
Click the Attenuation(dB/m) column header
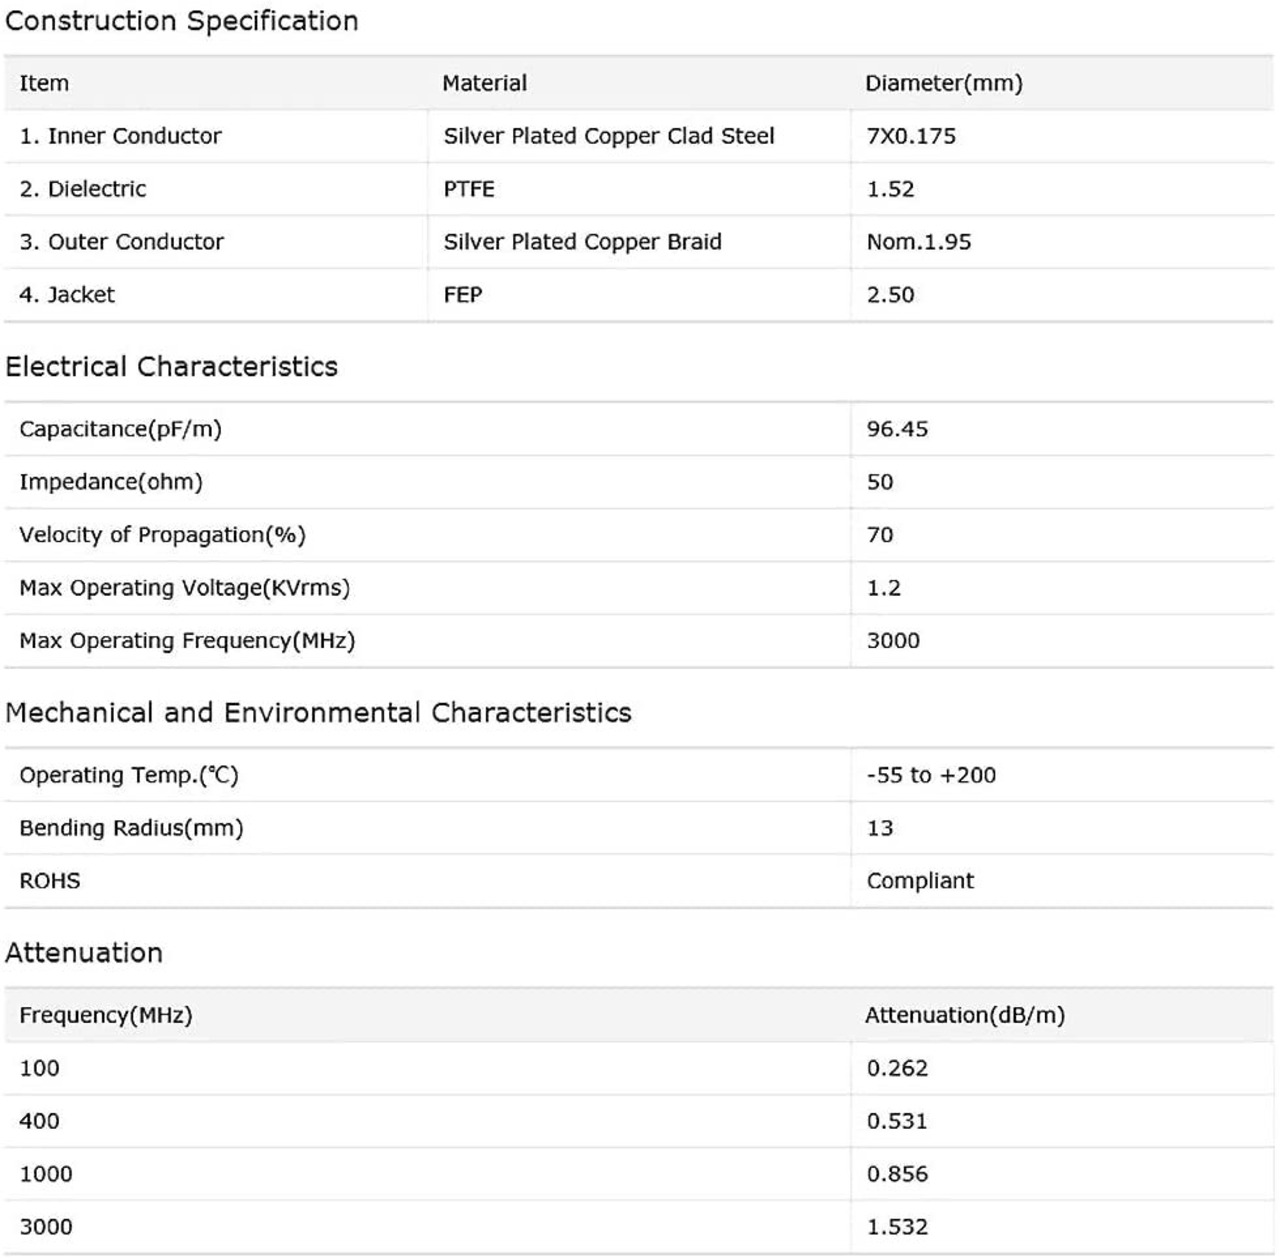click(x=965, y=1015)
